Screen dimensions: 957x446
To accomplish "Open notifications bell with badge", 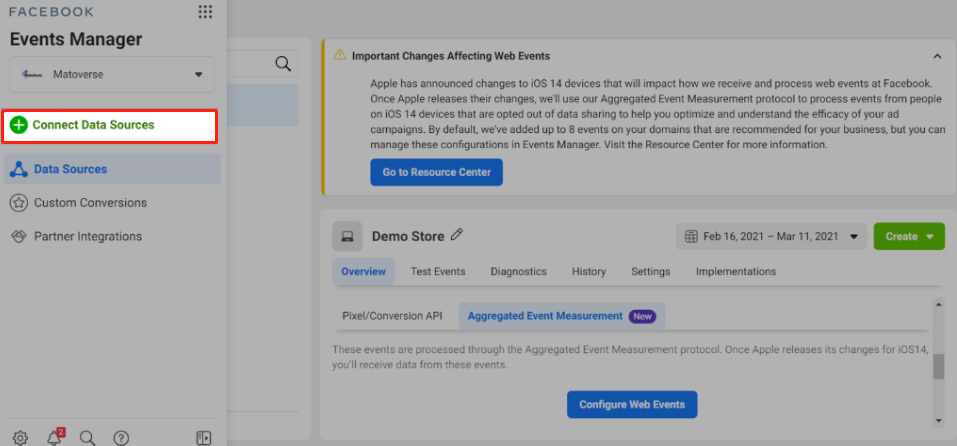I will pos(55,437).
